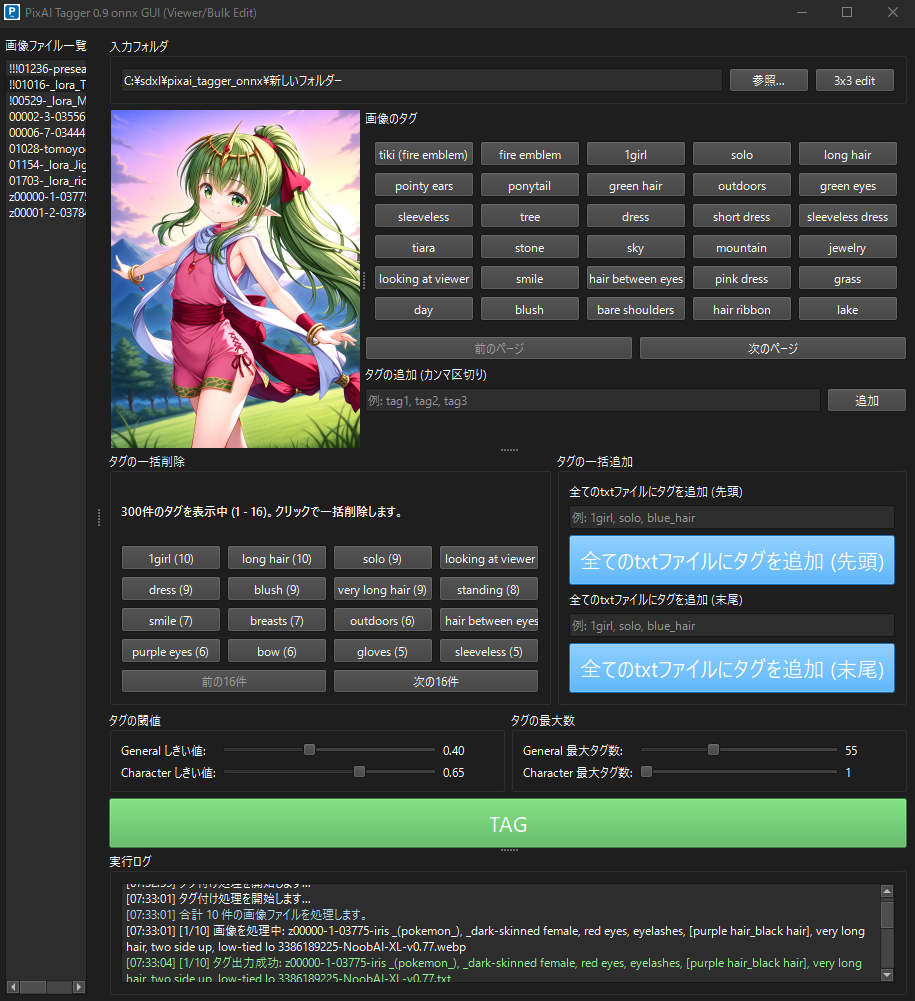Bulk delete the standing (8) tag
The height and width of the screenshot is (1001, 915).
tap(488, 590)
